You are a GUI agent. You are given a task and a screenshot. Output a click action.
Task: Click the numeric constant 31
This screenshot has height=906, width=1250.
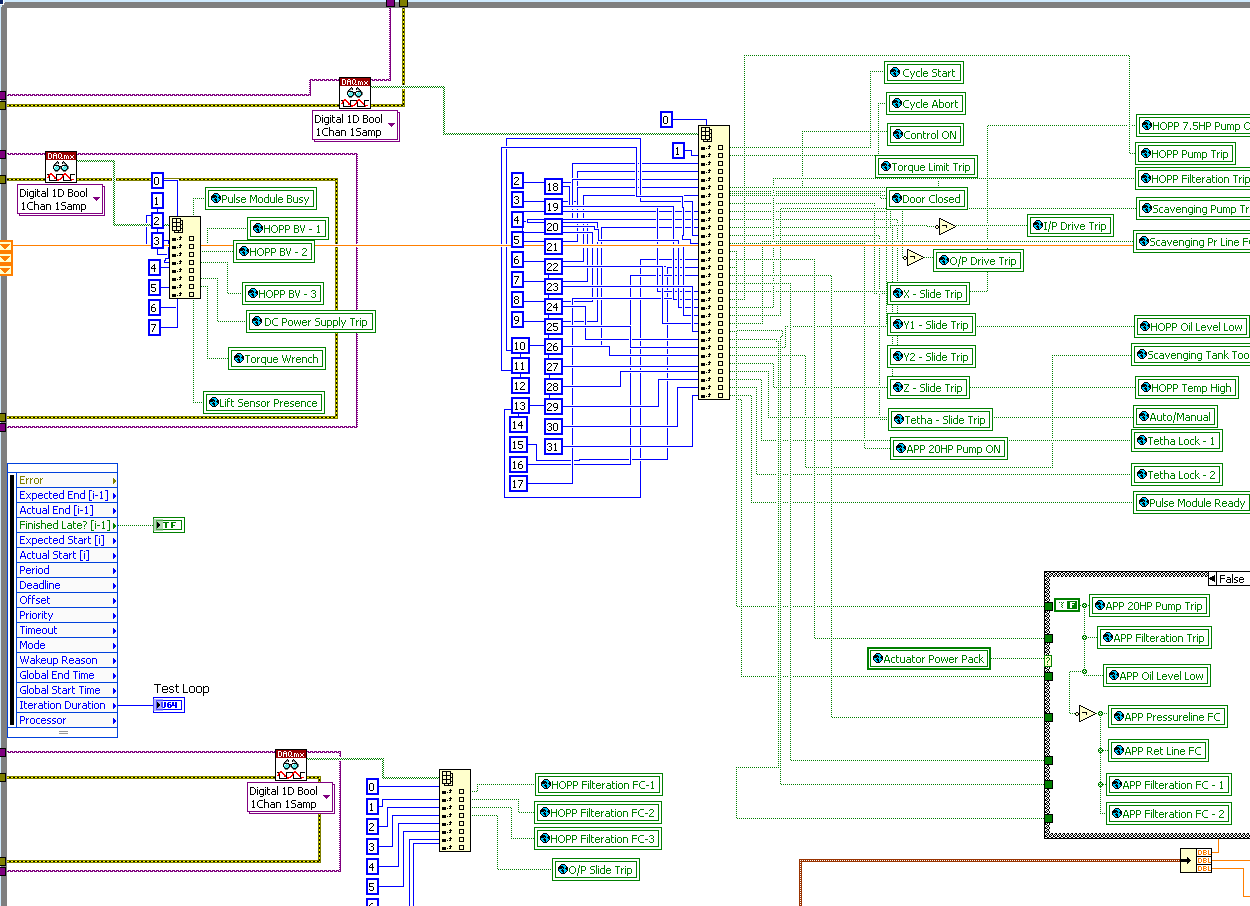553,447
